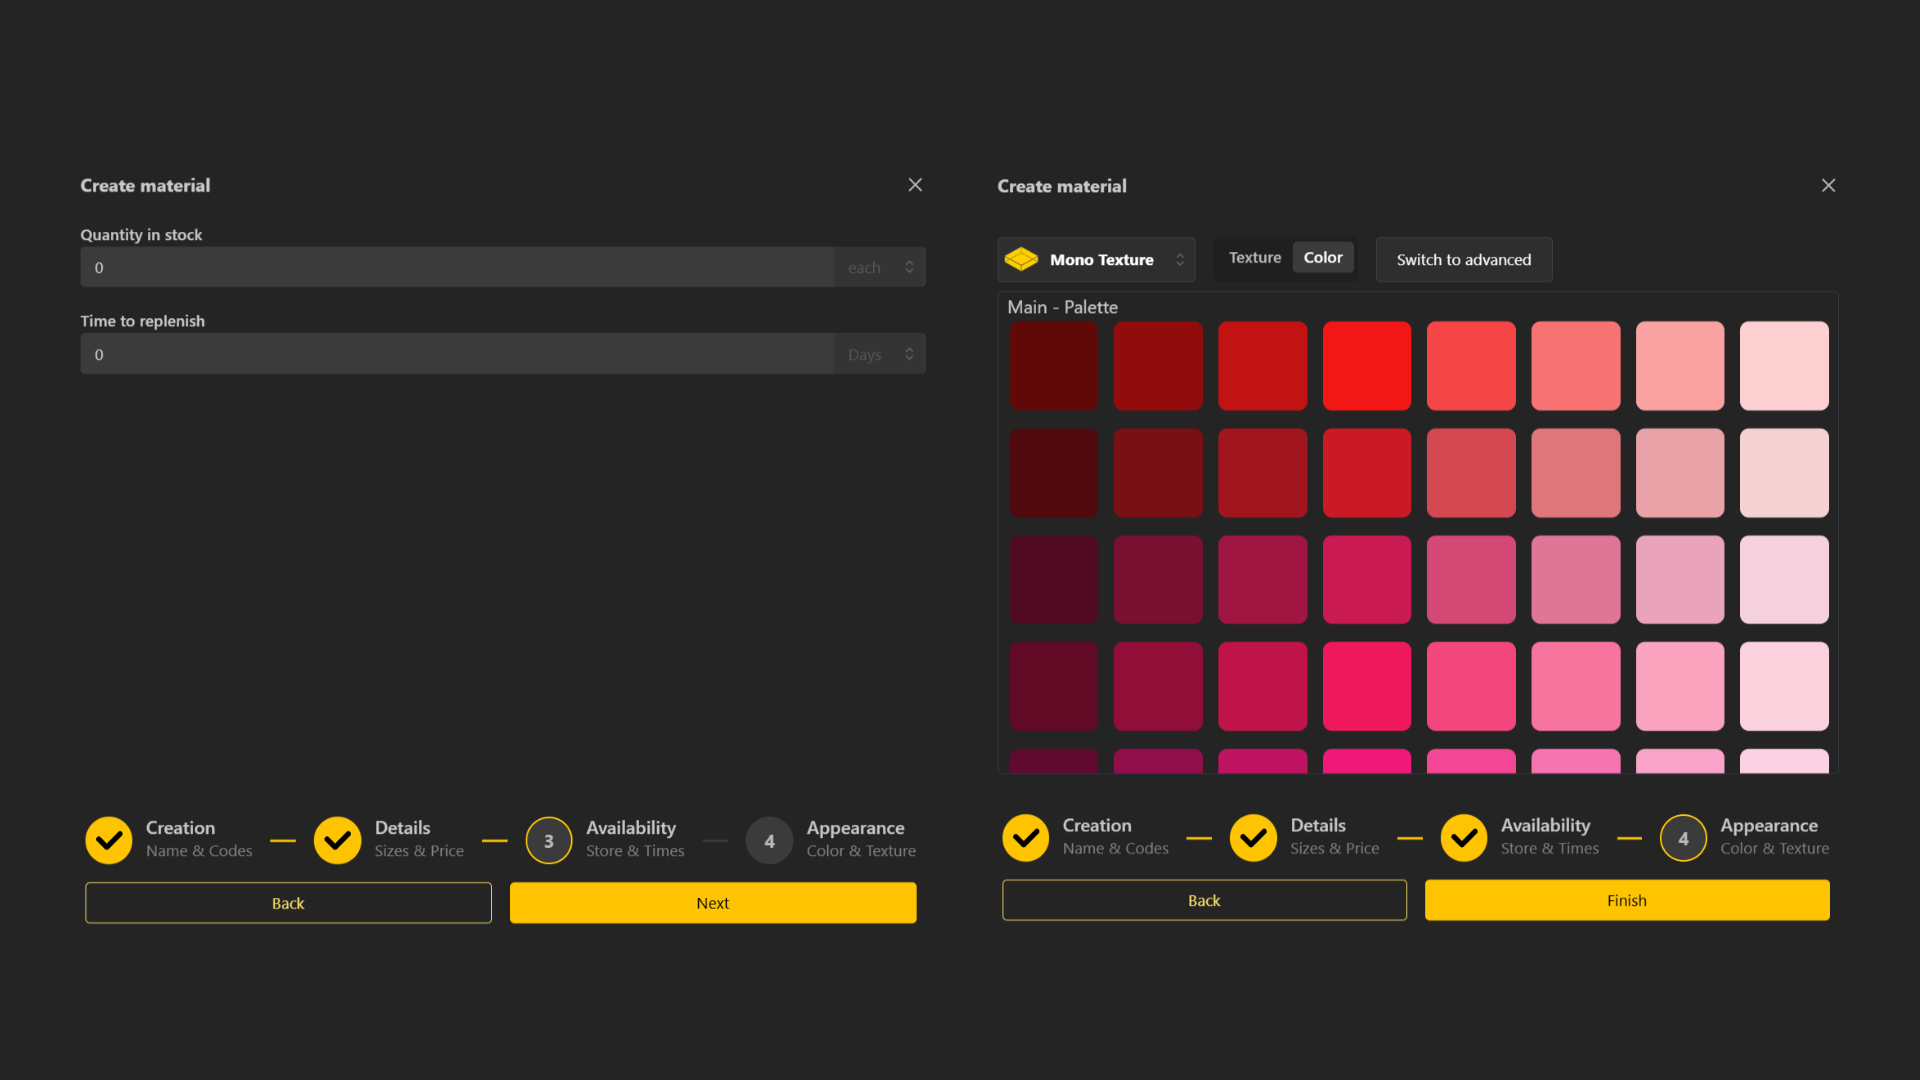Close the left Create material dialog
The width and height of the screenshot is (1920, 1080).
[915, 185]
